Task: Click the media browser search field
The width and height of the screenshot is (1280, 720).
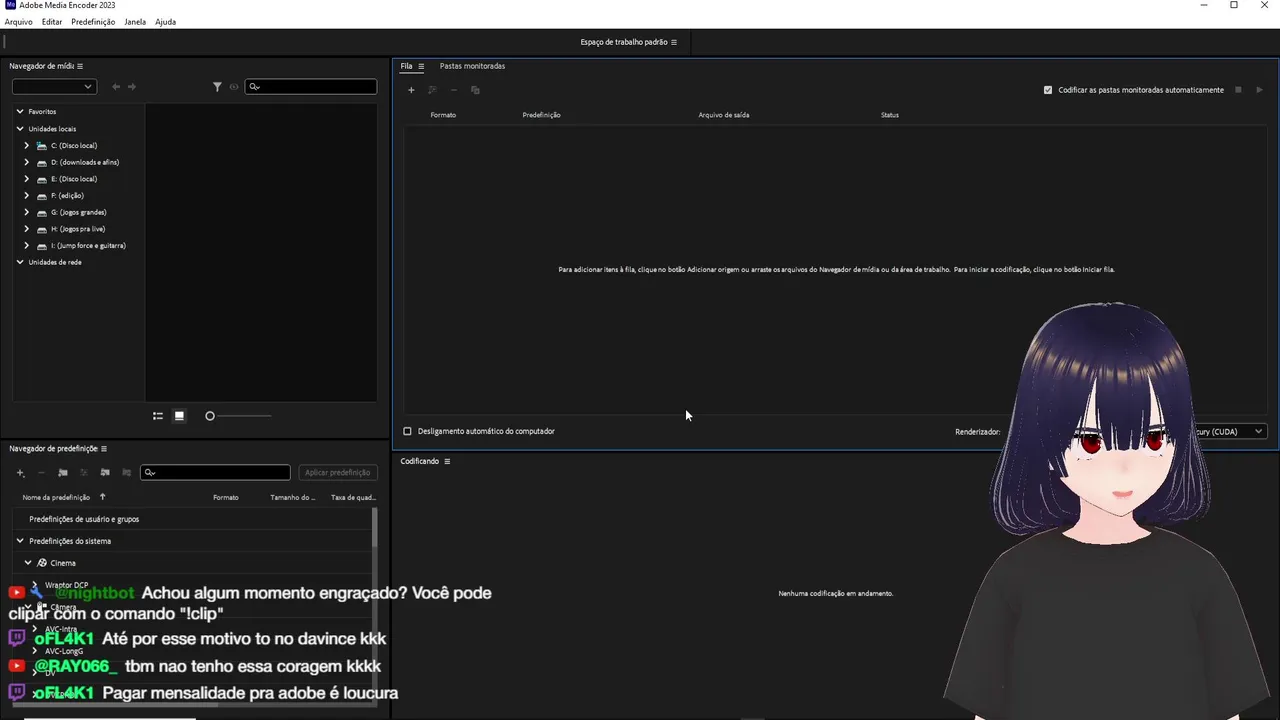Action: (x=311, y=87)
